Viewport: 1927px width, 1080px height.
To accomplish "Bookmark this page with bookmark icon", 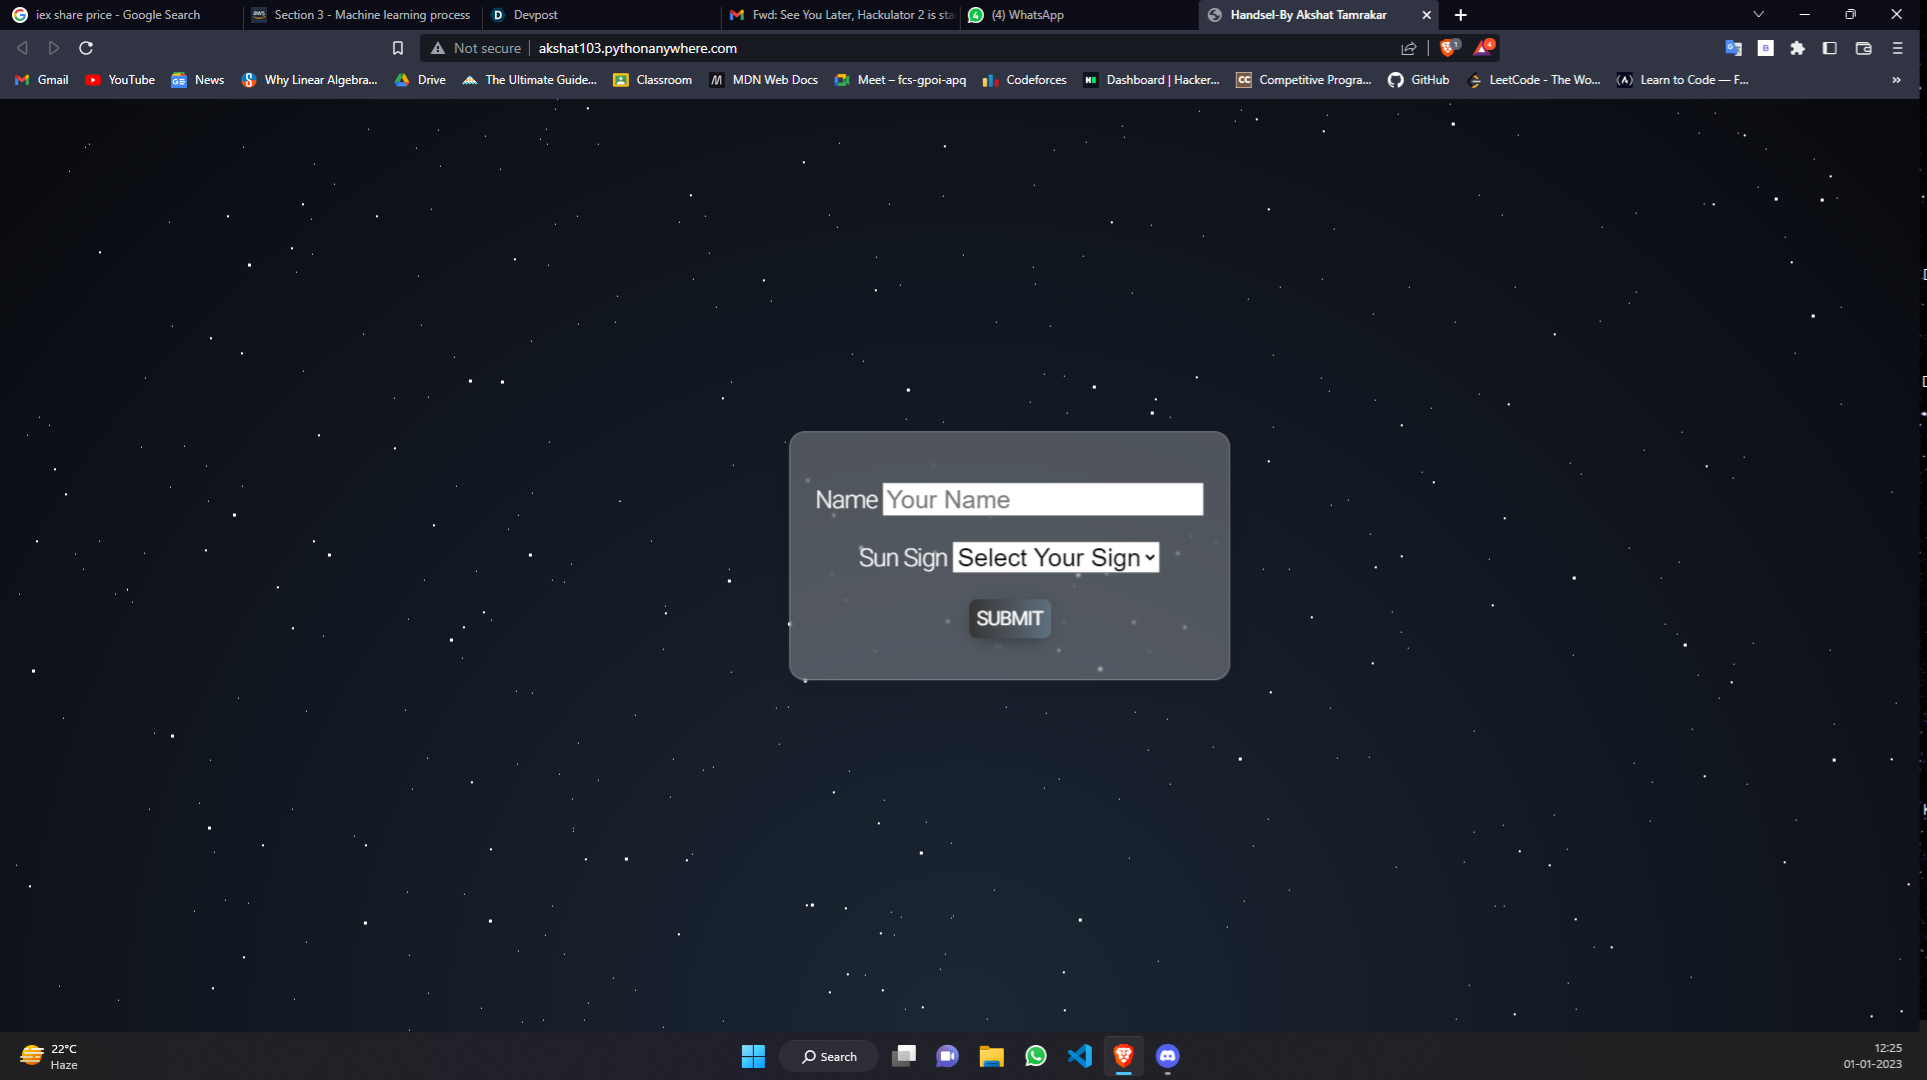I will pyautogui.click(x=398, y=48).
